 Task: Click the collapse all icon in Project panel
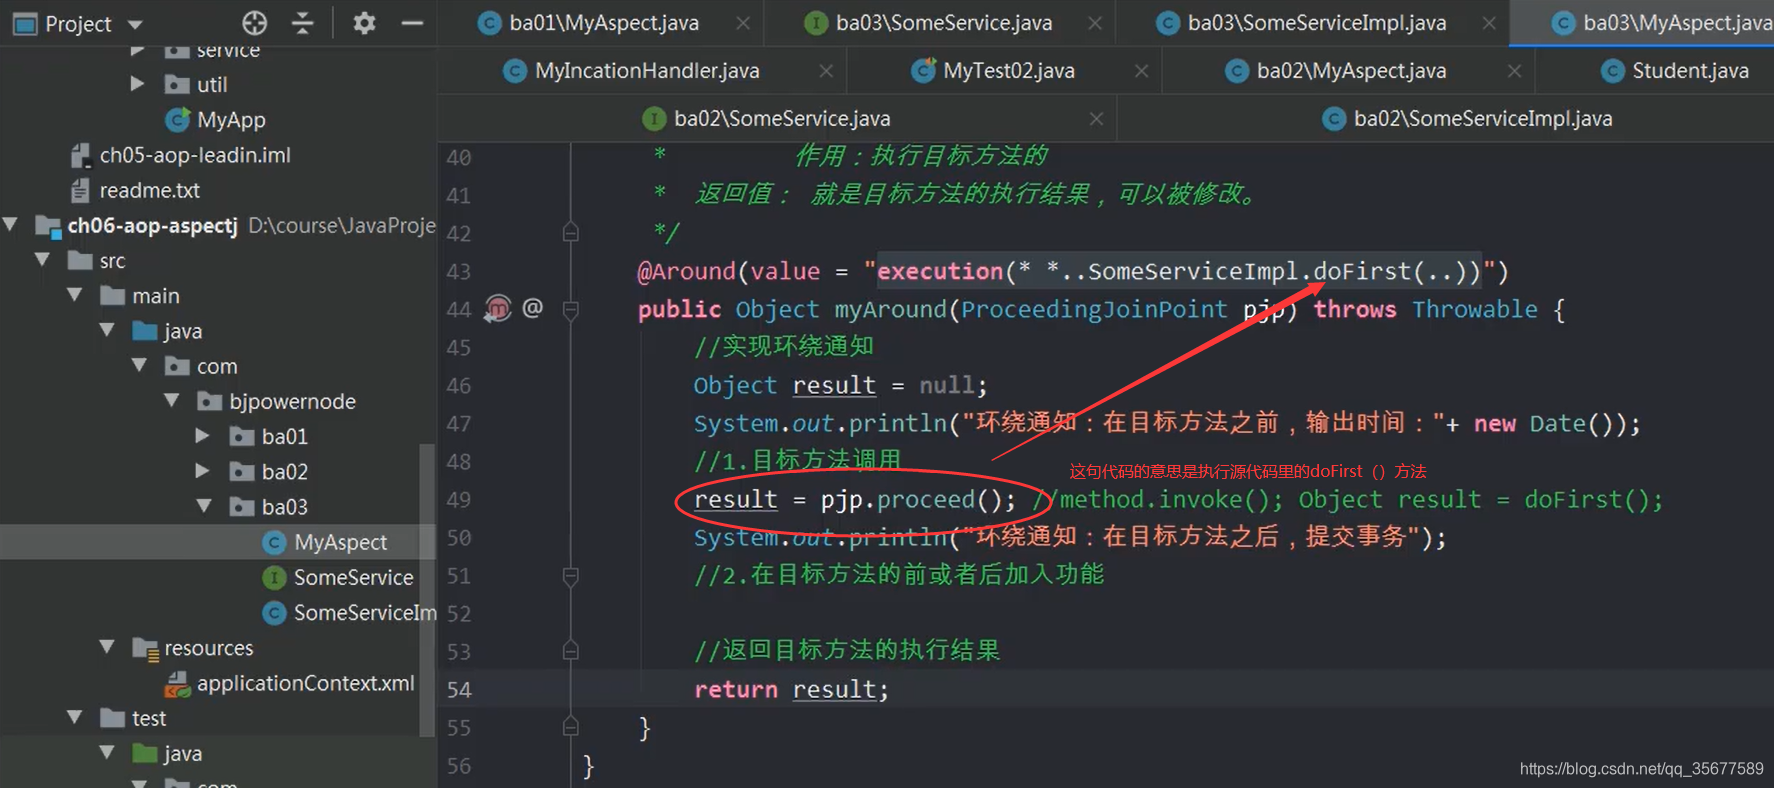303,23
